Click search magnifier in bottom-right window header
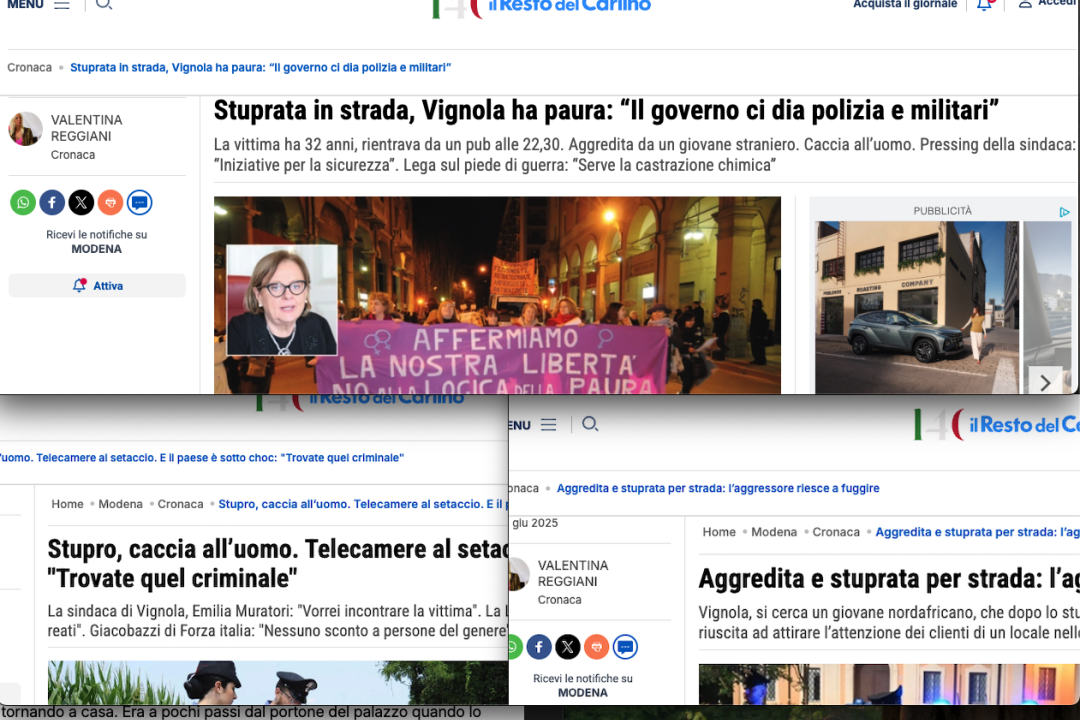Viewport: 1080px width, 720px height. (590, 424)
